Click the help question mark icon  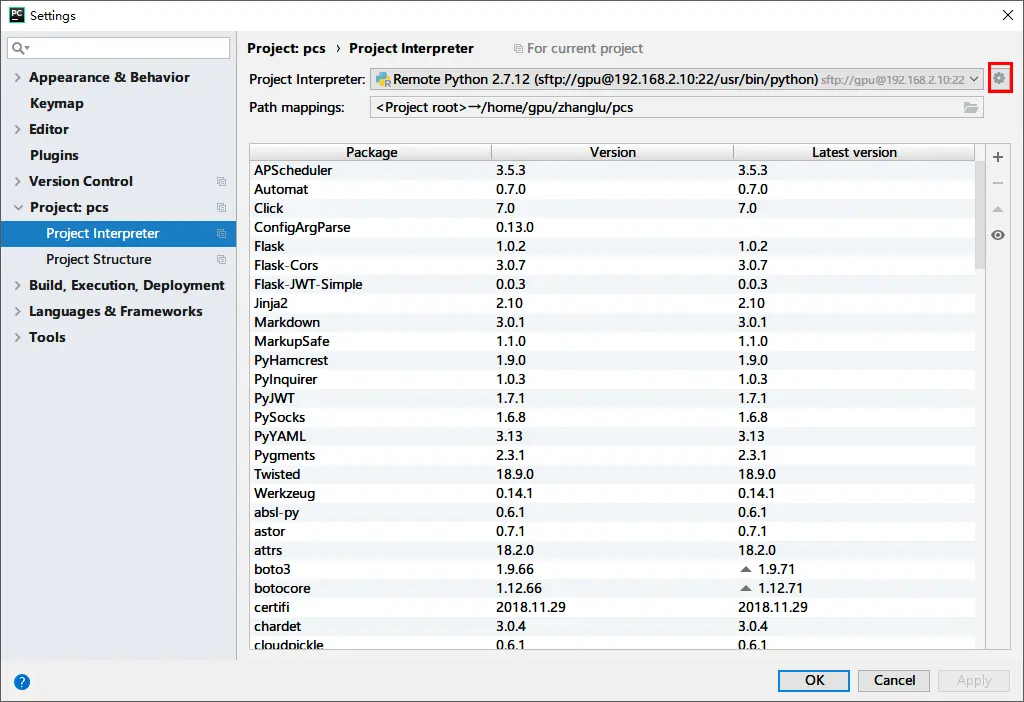click(22, 682)
